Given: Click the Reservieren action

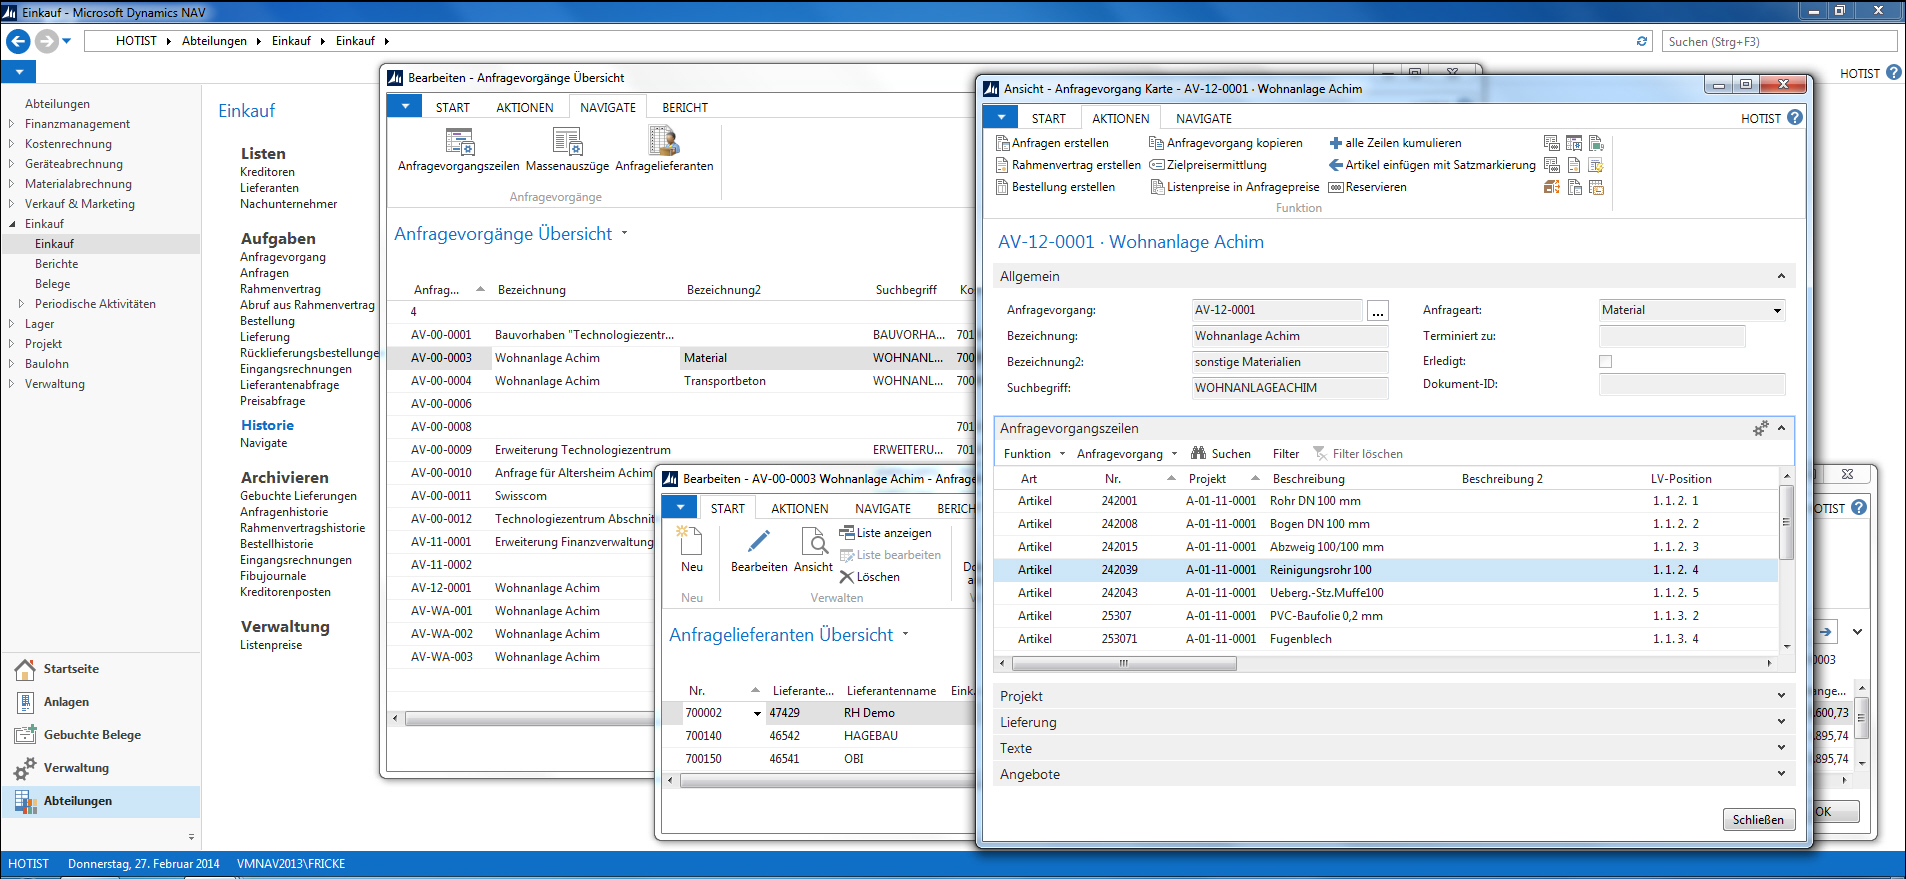Looking at the screenshot, I should point(1367,187).
